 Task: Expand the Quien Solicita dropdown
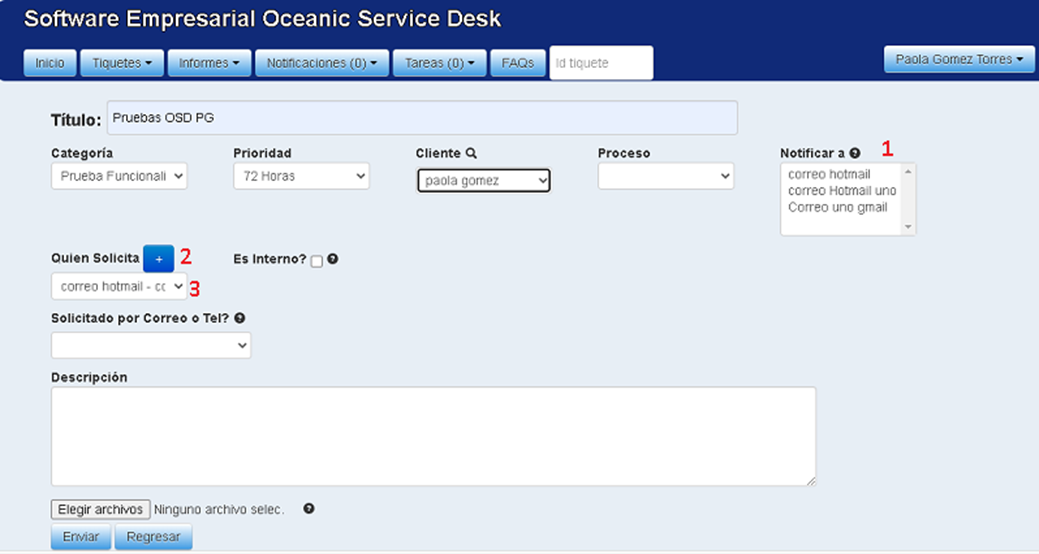[119, 287]
